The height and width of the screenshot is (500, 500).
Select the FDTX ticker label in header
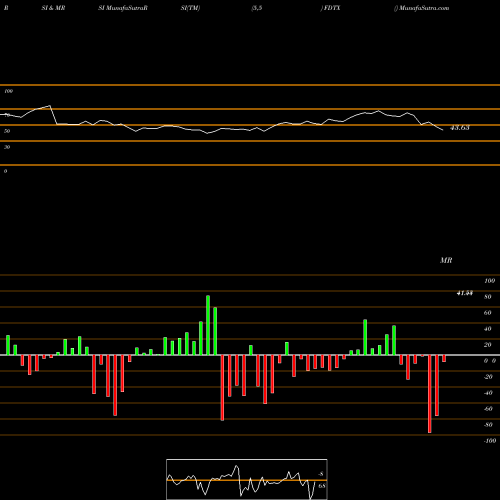pos(332,8)
